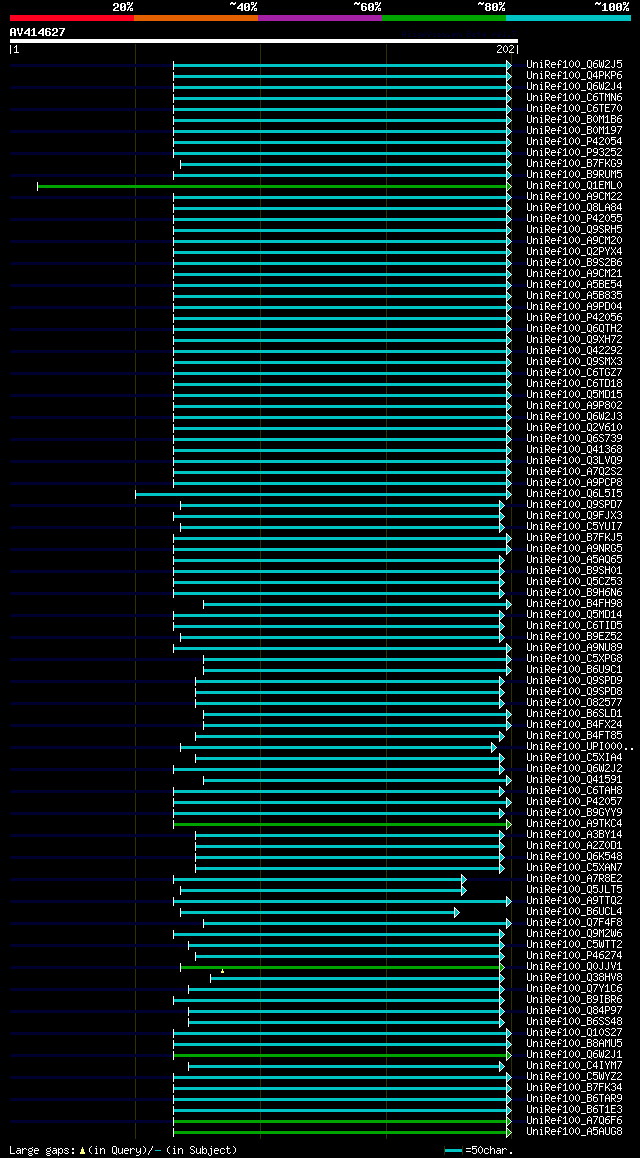Click the UniRef100_Q8LA84 label
Screen dimensions: 640x1158
574,208
